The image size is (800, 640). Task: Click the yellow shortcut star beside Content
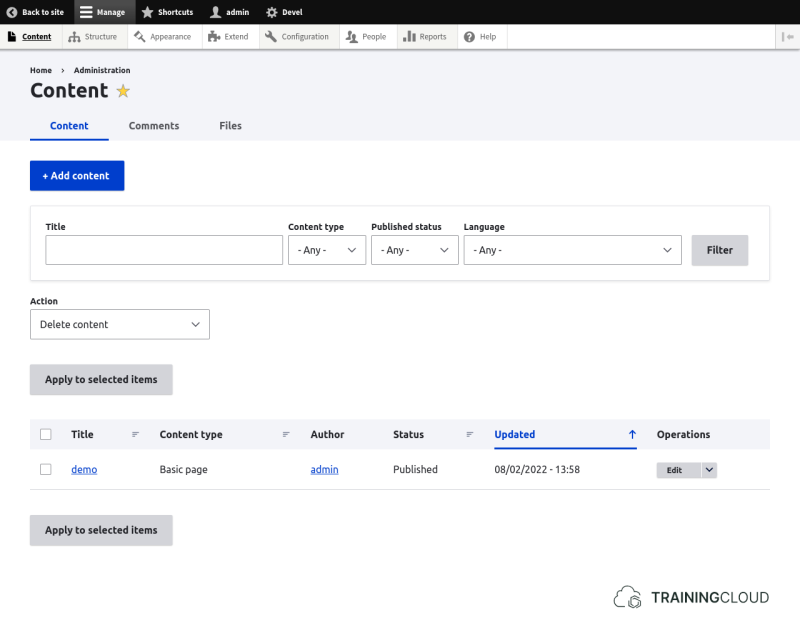pyautogui.click(x=123, y=91)
